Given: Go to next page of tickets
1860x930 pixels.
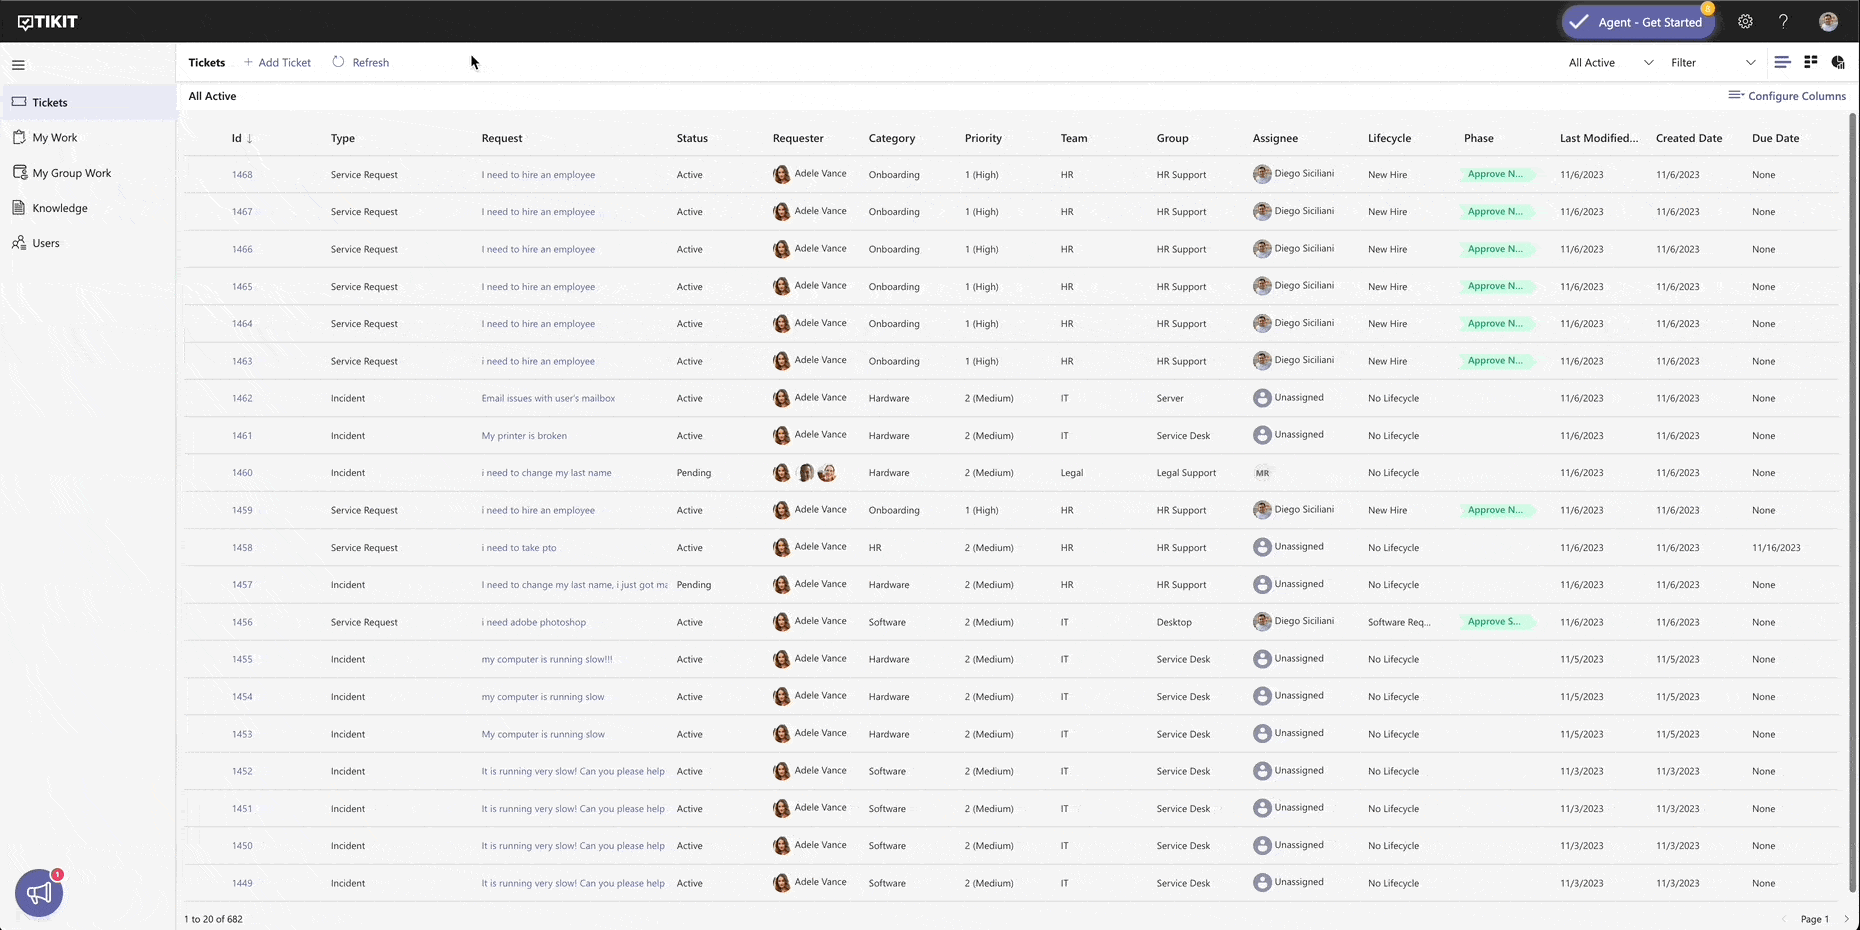Looking at the screenshot, I should pyautogui.click(x=1846, y=919).
